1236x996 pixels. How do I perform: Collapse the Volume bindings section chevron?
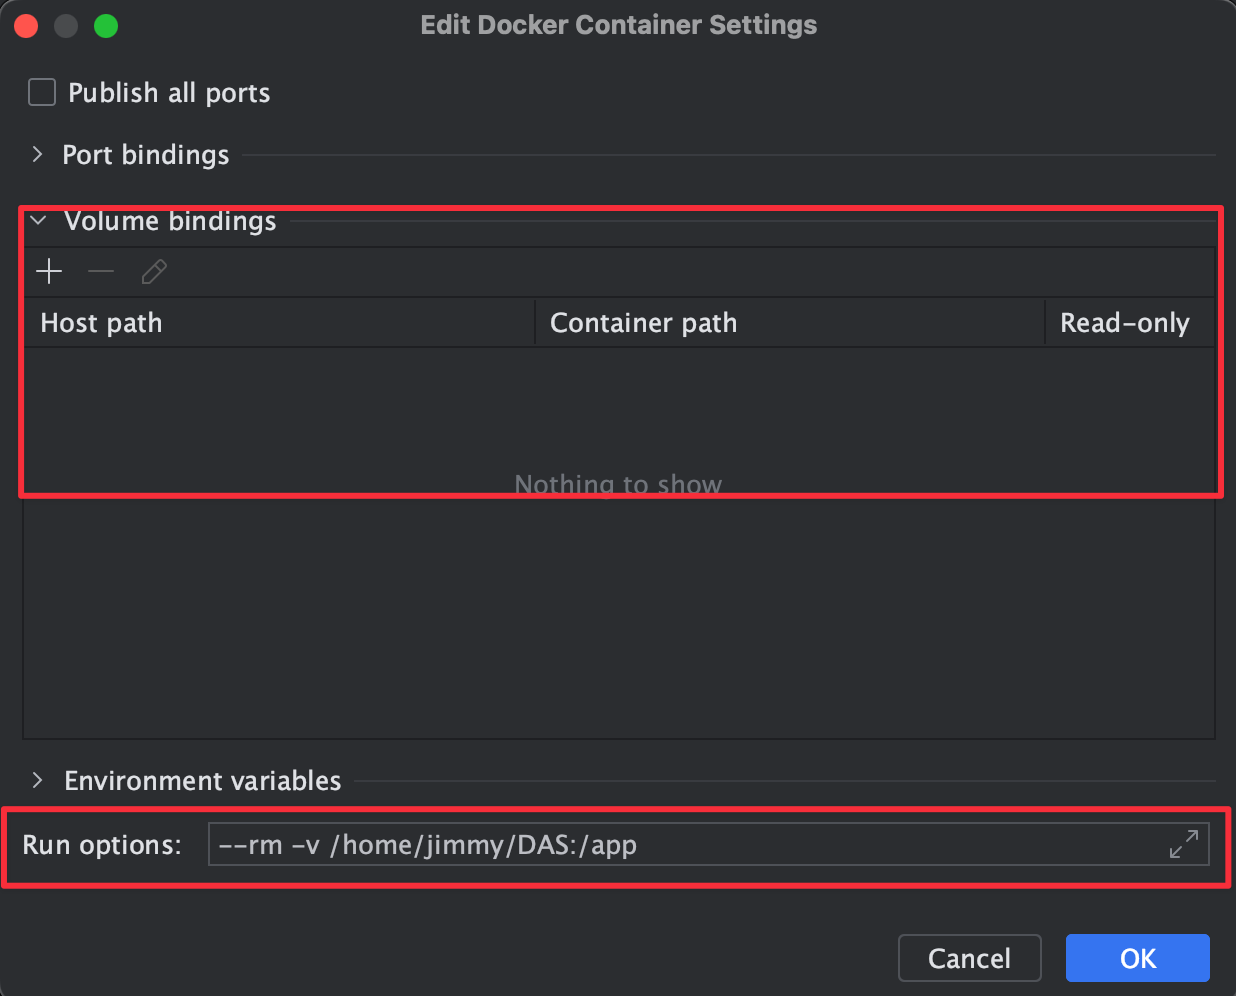tap(39, 221)
